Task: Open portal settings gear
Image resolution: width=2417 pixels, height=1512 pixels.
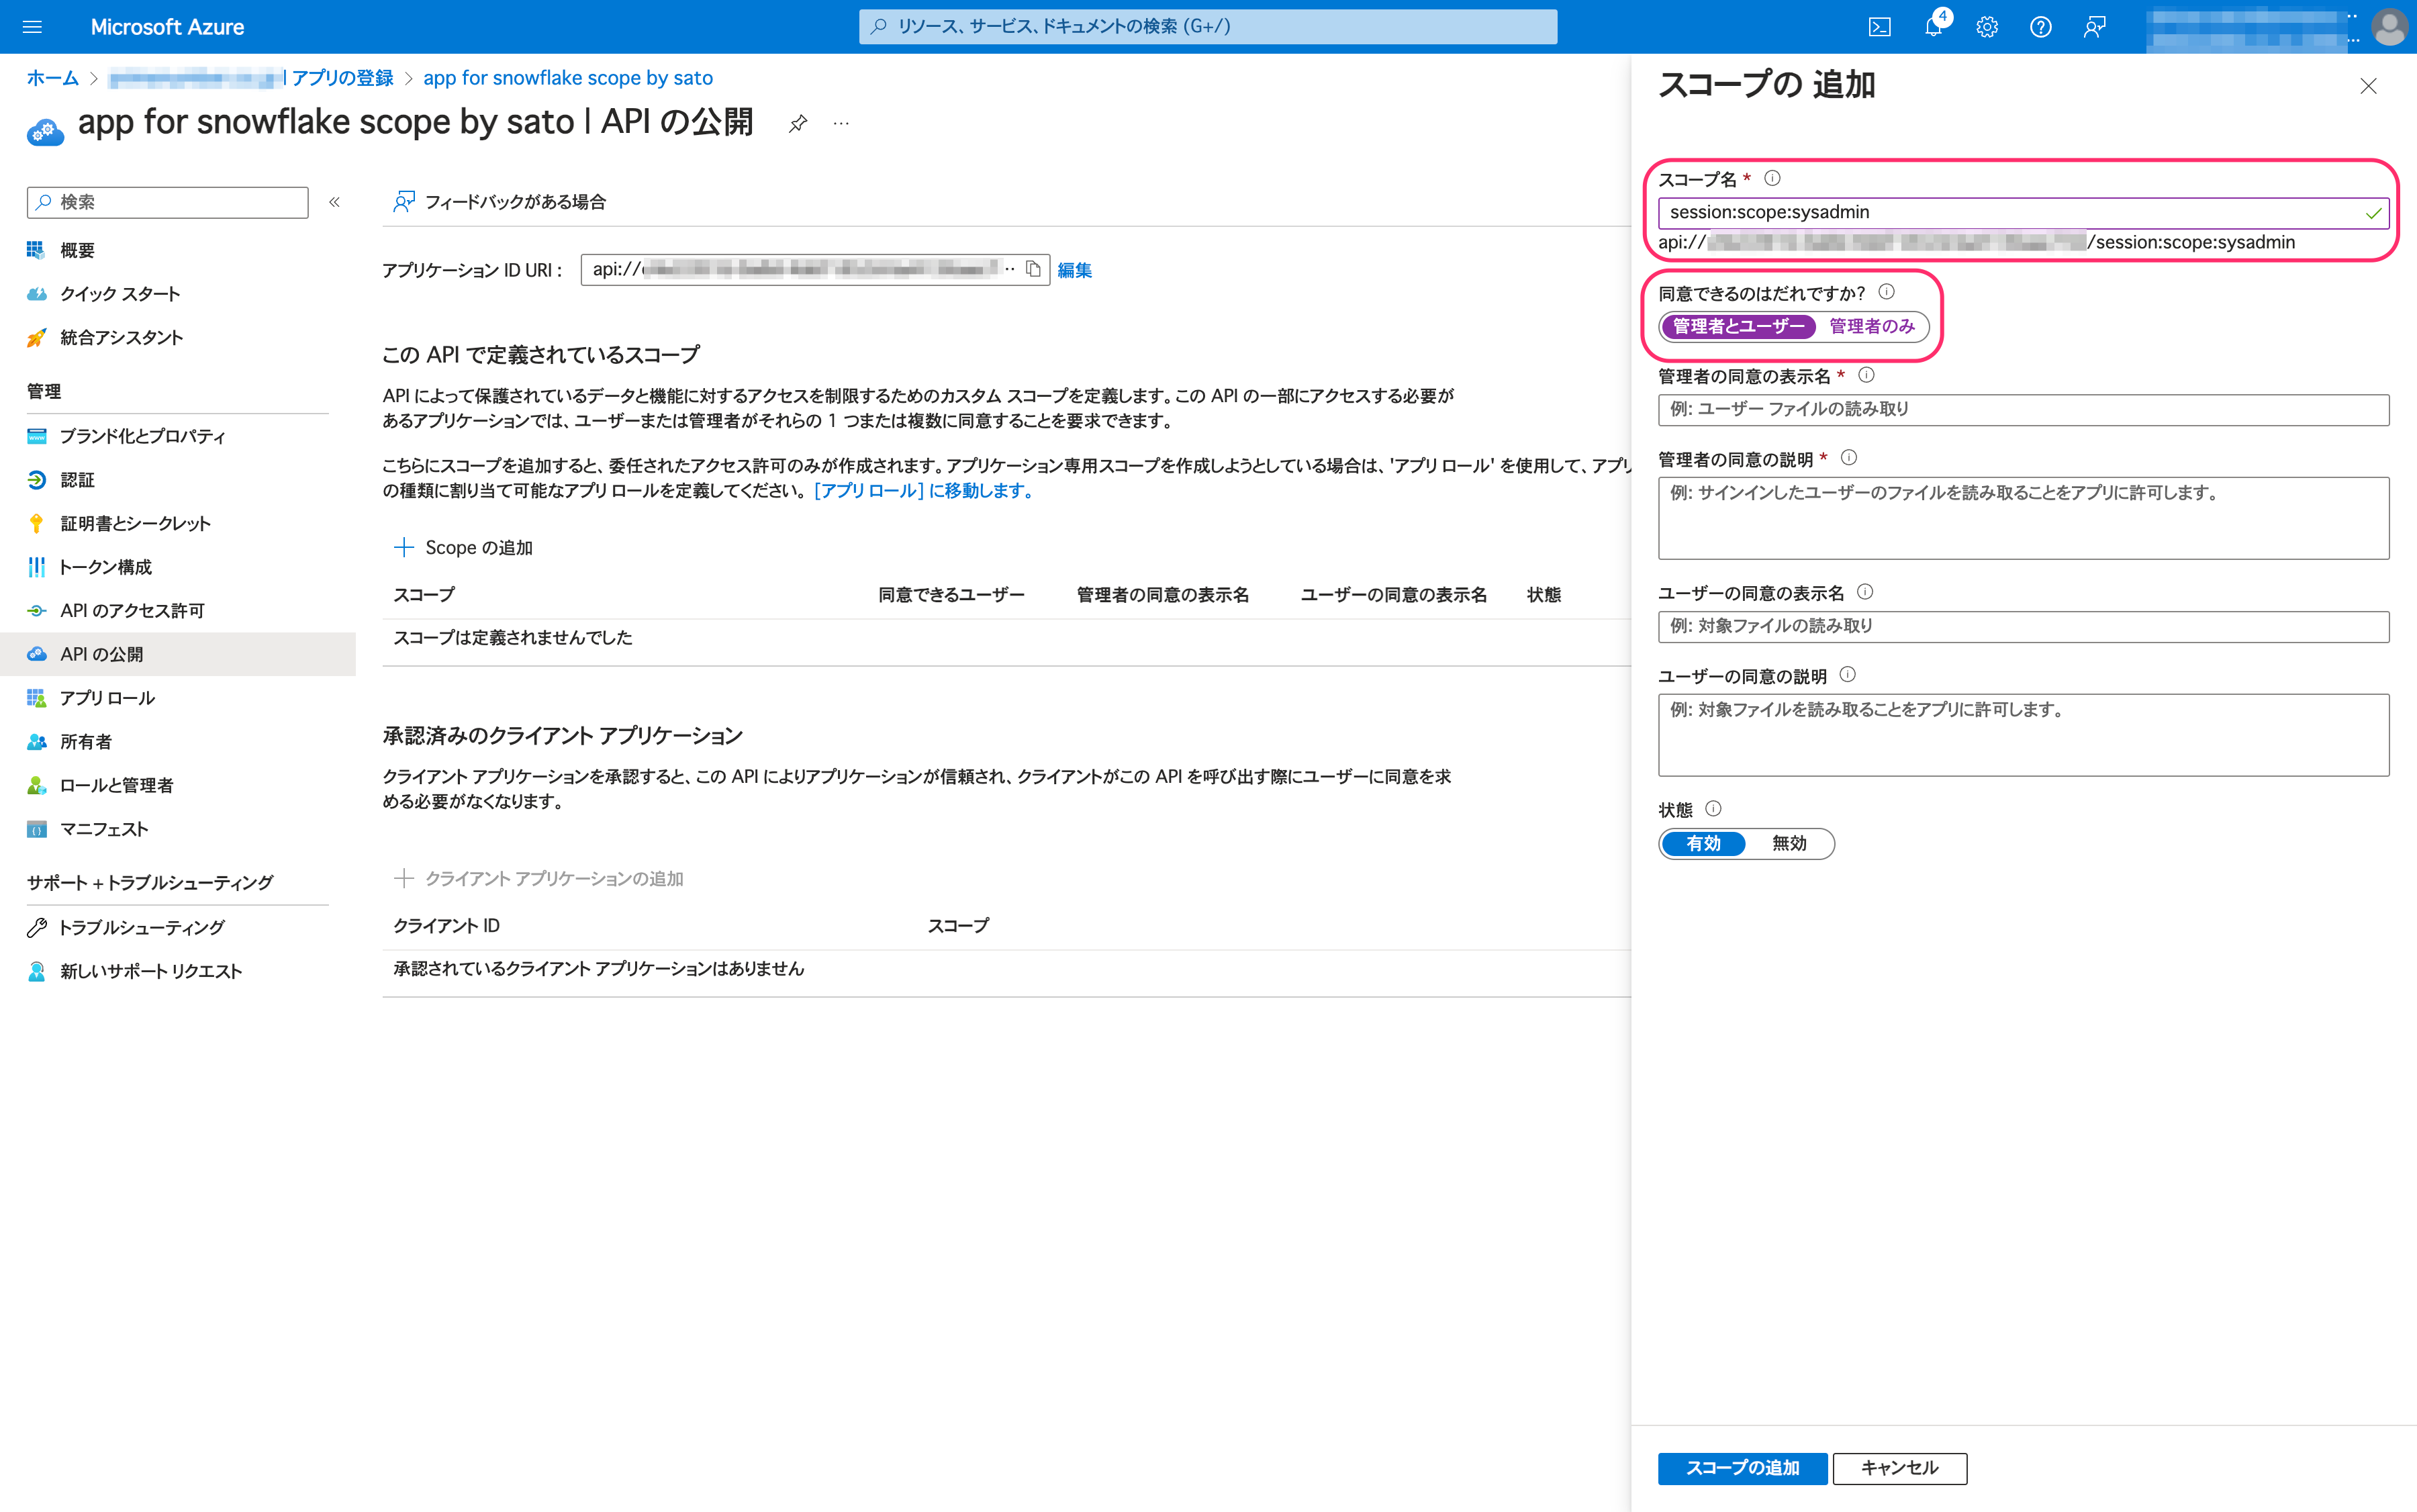Action: click(x=1987, y=27)
